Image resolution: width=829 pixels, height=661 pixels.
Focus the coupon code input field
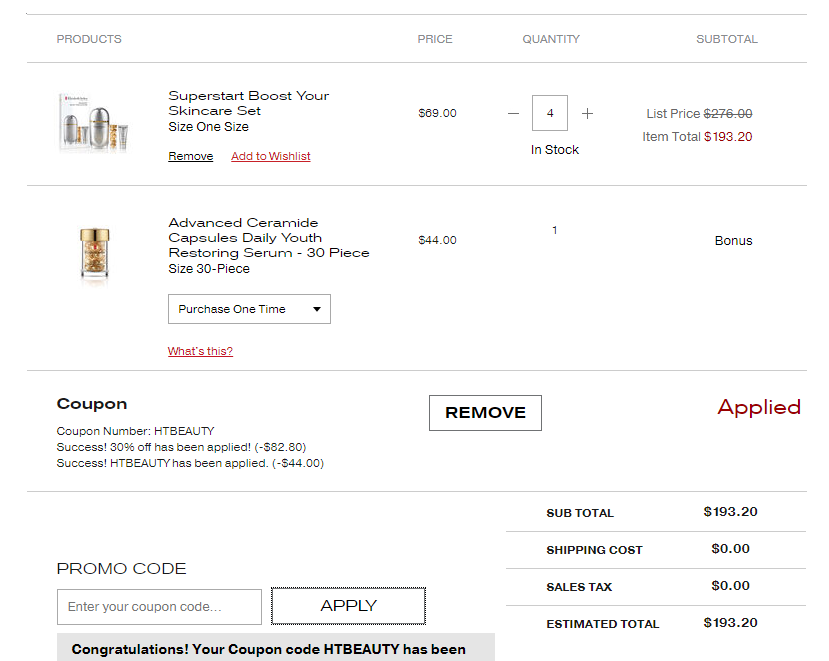tap(159, 607)
